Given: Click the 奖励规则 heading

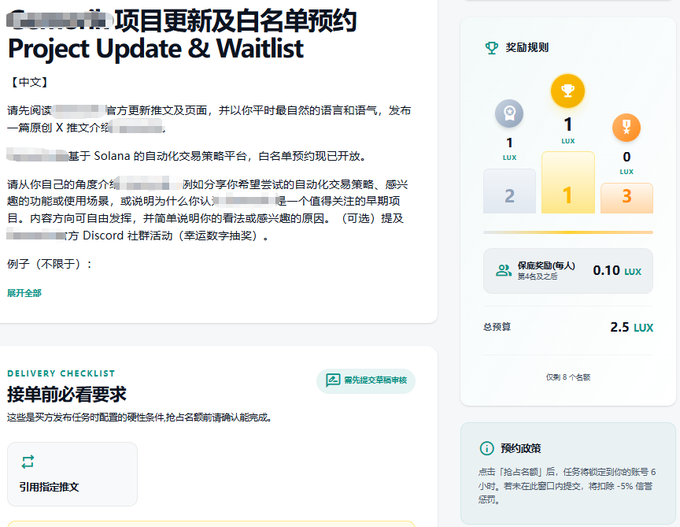Looking at the screenshot, I should pyautogui.click(x=527, y=47).
